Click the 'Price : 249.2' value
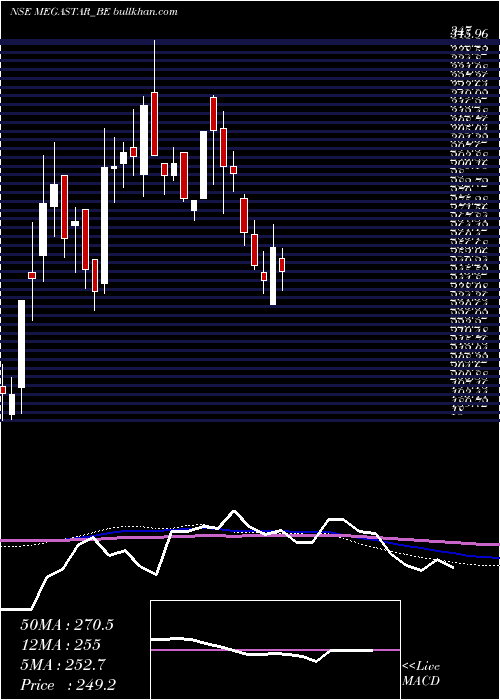Viewport: 500px width, 700px height. pyautogui.click(x=69, y=685)
